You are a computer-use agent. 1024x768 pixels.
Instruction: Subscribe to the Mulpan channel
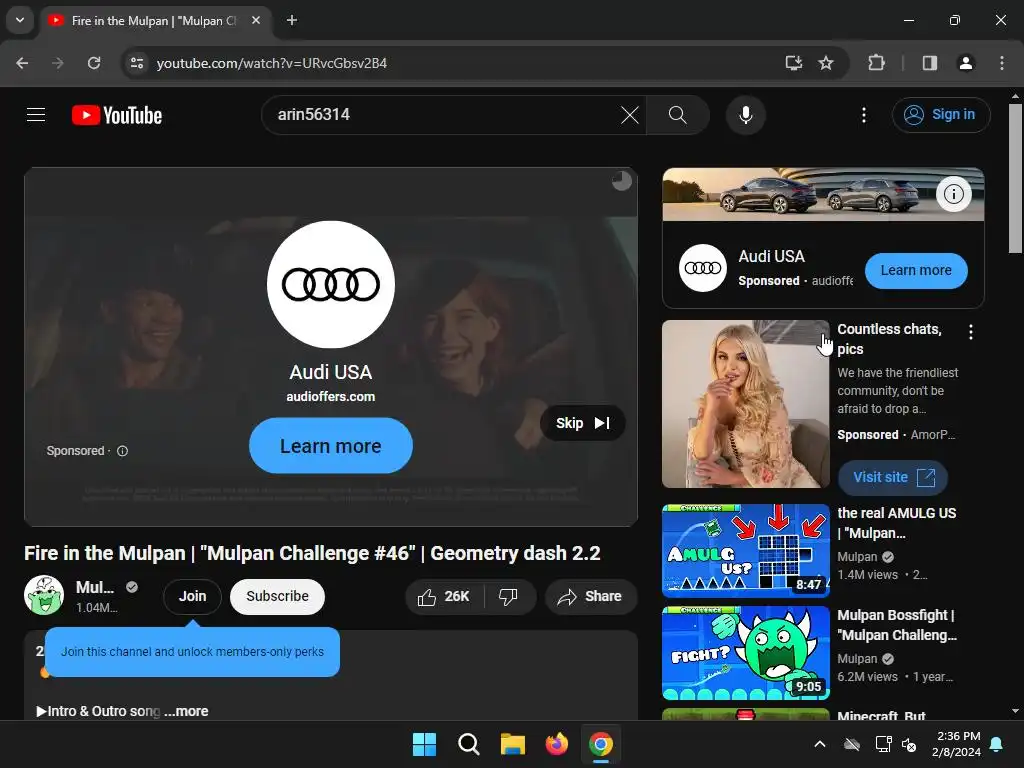(278, 596)
